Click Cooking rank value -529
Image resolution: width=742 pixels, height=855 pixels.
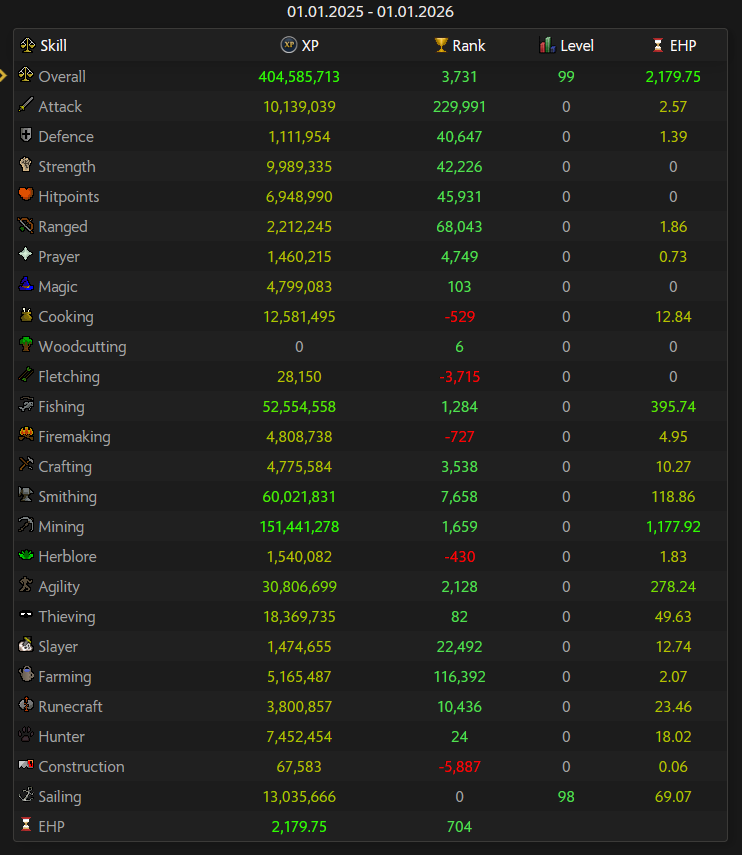click(460, 317)
